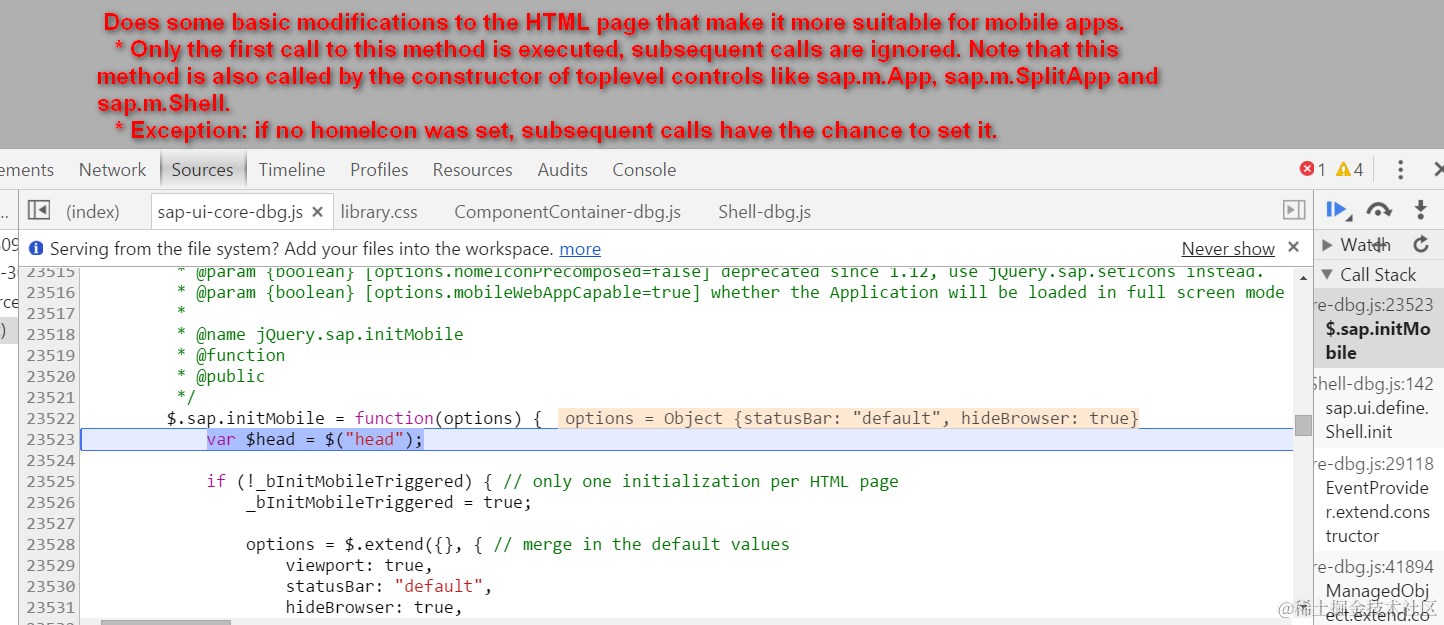
Task: Open the Timeline panel
Action: (x=292, y=170)
